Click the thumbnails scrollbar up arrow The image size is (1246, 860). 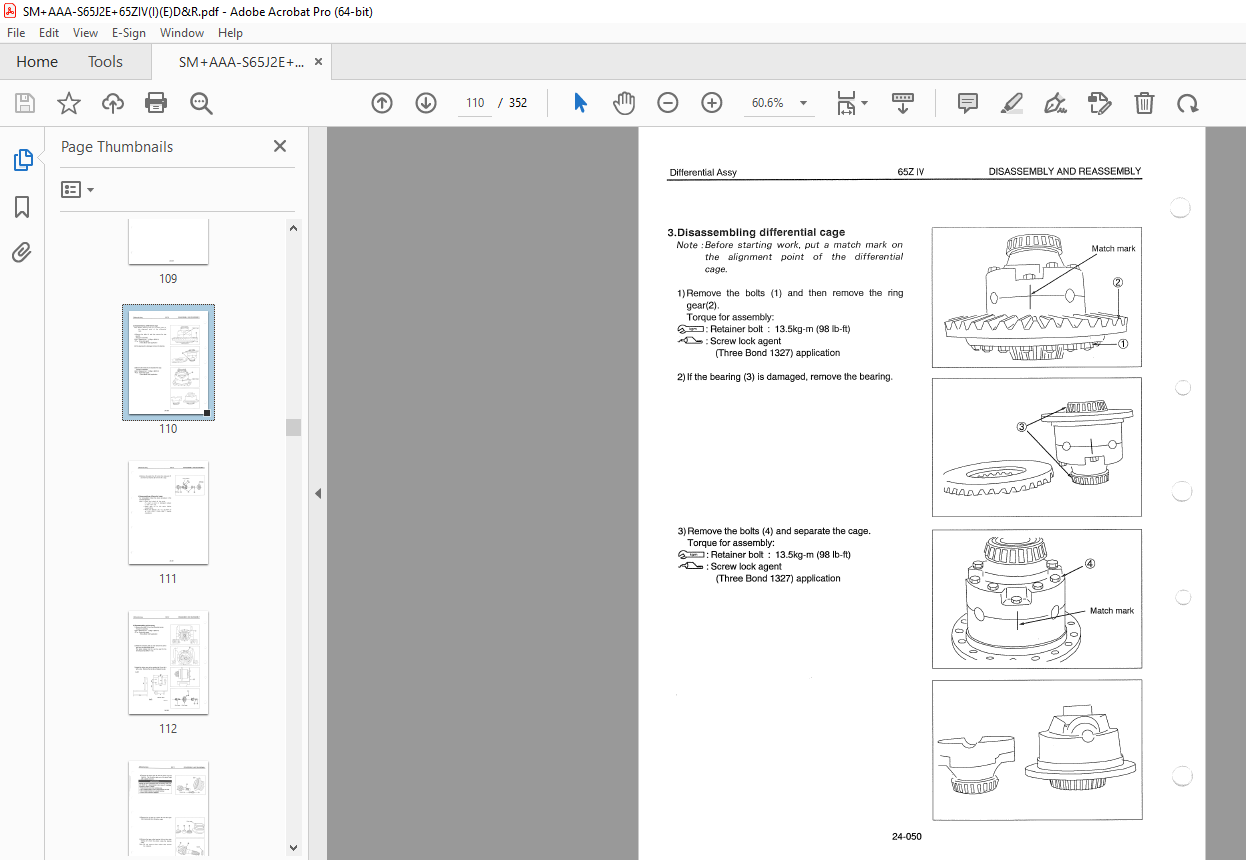point(293,228)
